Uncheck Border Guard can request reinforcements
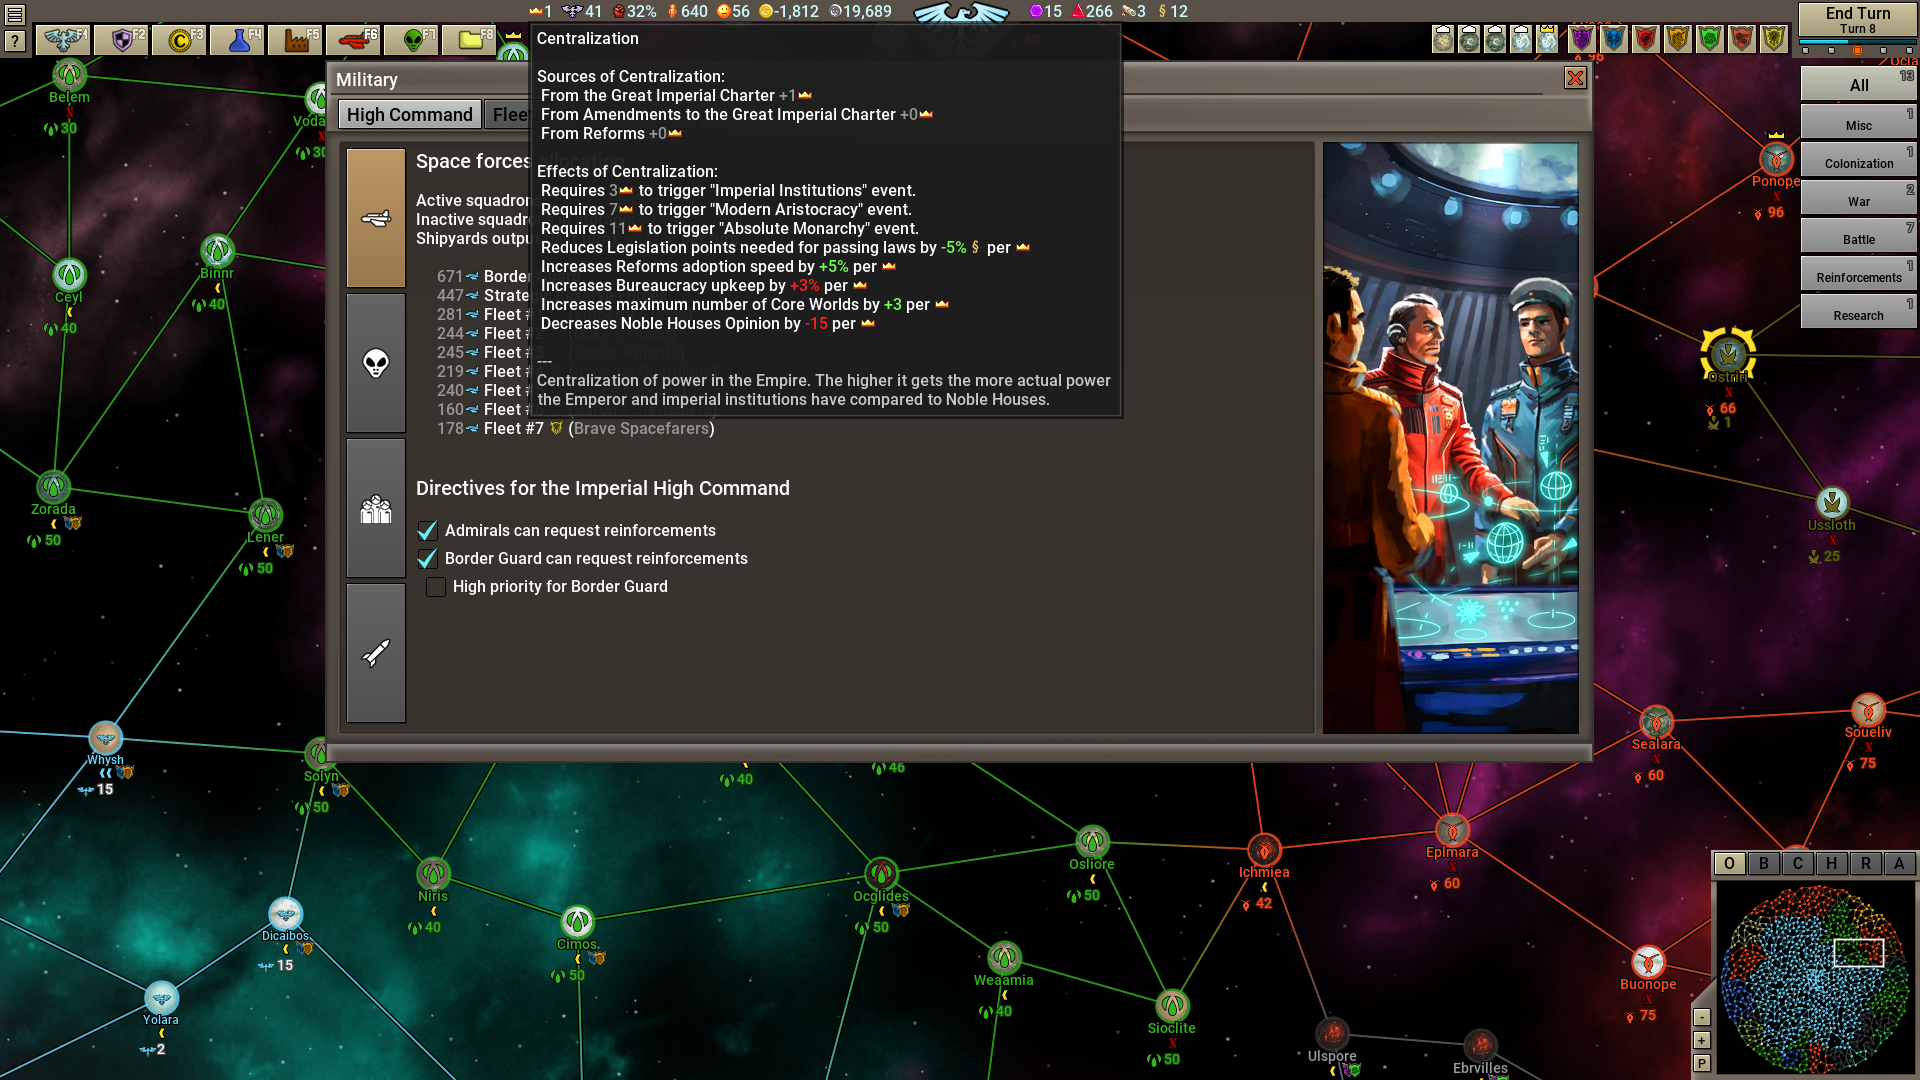The width and height of the screenshot is (1920, 1080). [x=429, y=558]
